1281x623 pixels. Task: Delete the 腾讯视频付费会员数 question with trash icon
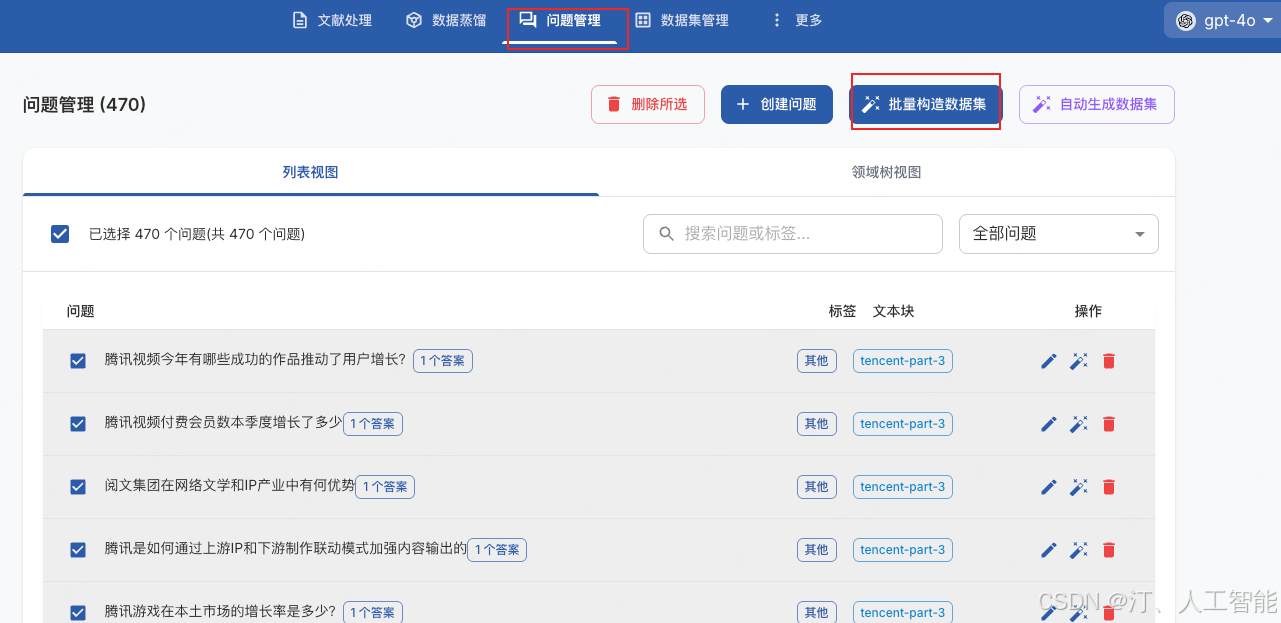[1108, 424]
